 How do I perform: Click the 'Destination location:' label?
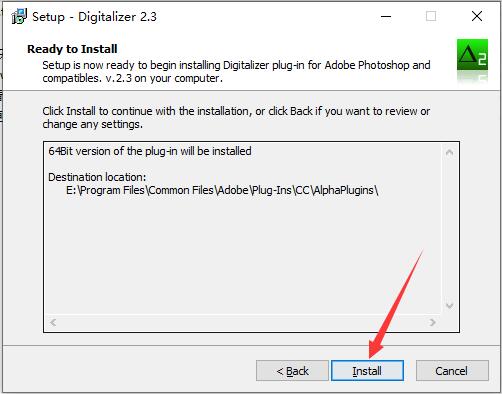[x=97, y=177]
